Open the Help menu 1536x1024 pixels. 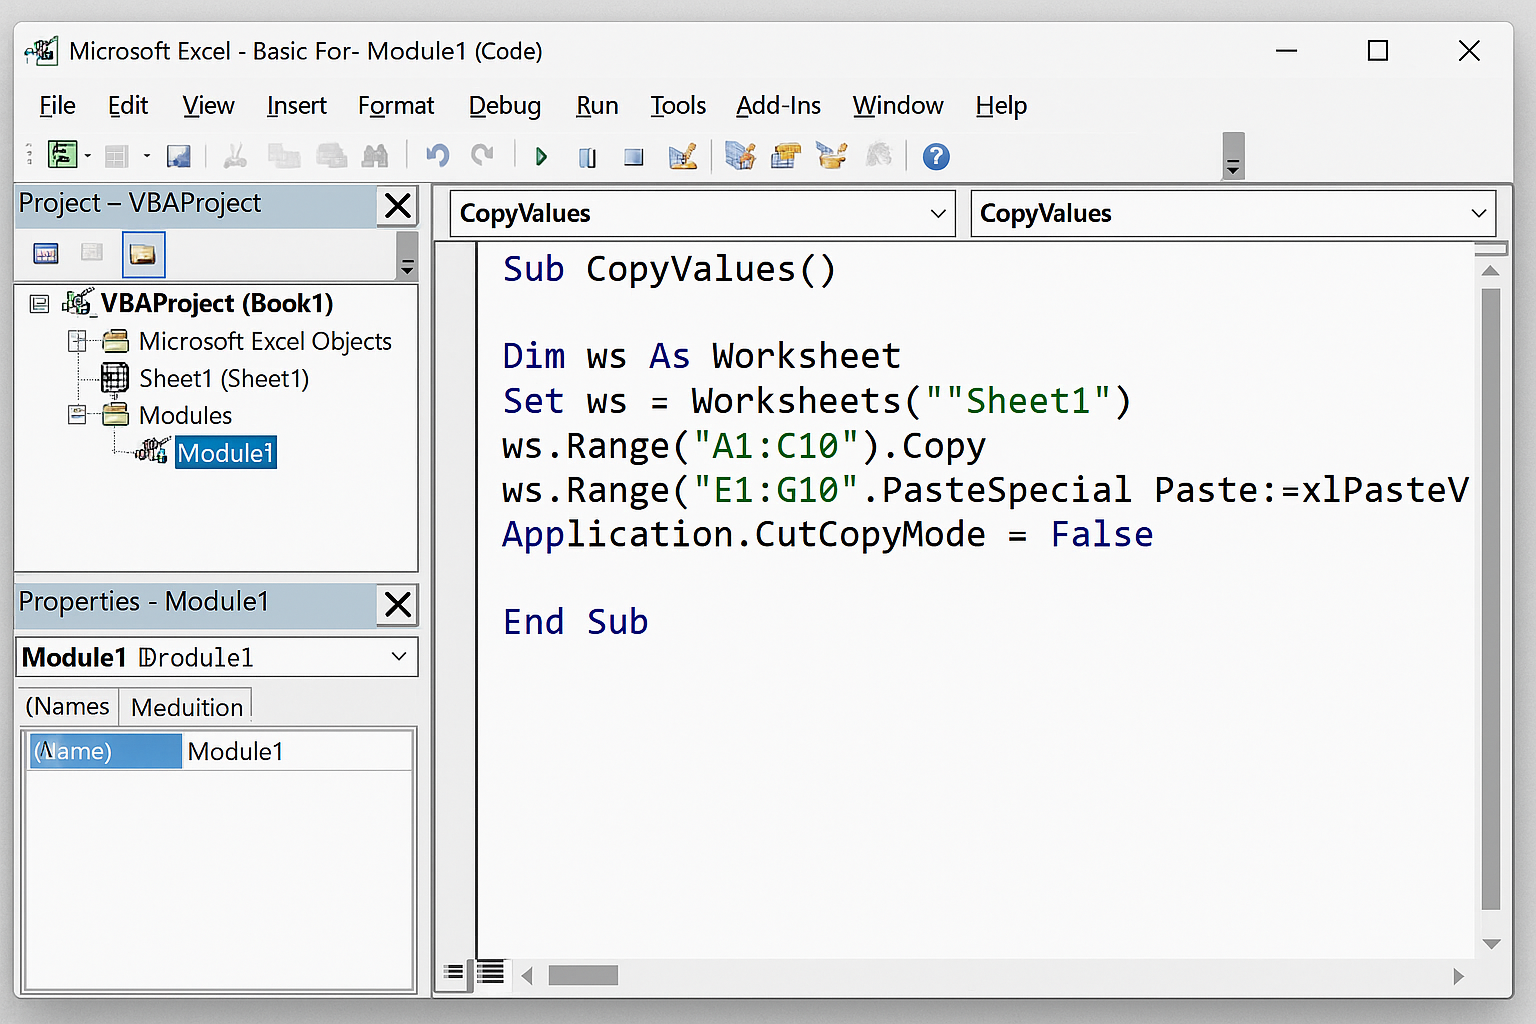tap(1001, 106)
